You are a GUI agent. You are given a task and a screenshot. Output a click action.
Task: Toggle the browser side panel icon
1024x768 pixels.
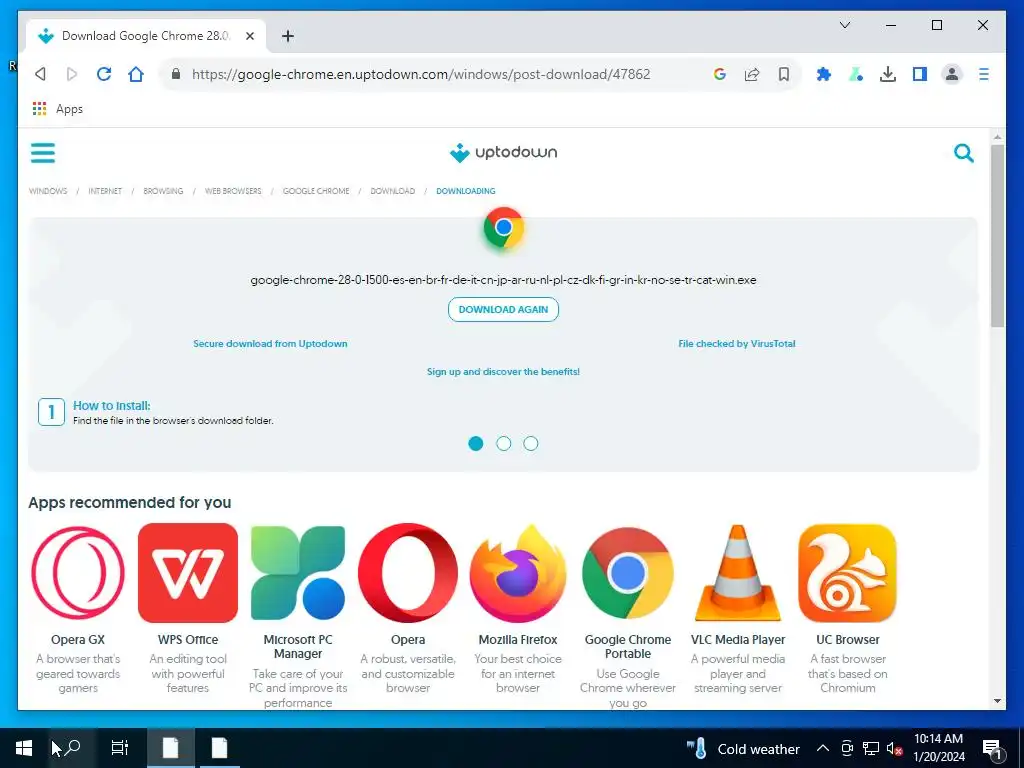click(920, 74)
